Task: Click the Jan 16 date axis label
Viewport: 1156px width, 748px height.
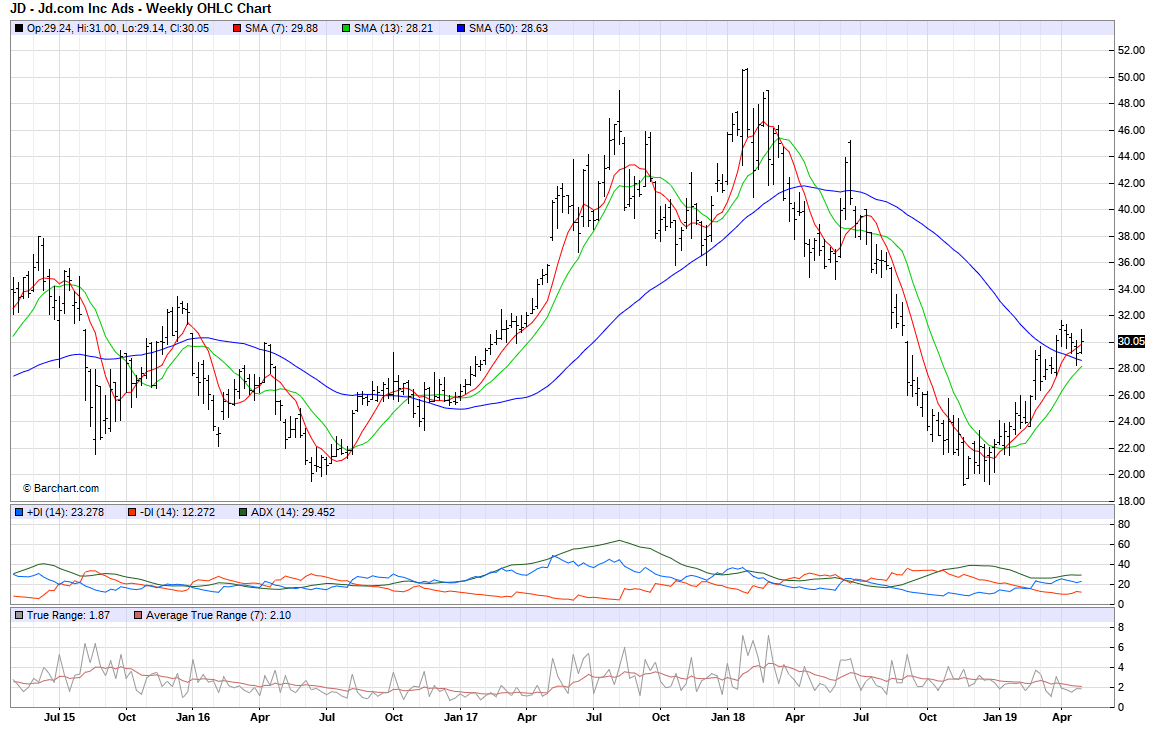Action: point(193,717)
